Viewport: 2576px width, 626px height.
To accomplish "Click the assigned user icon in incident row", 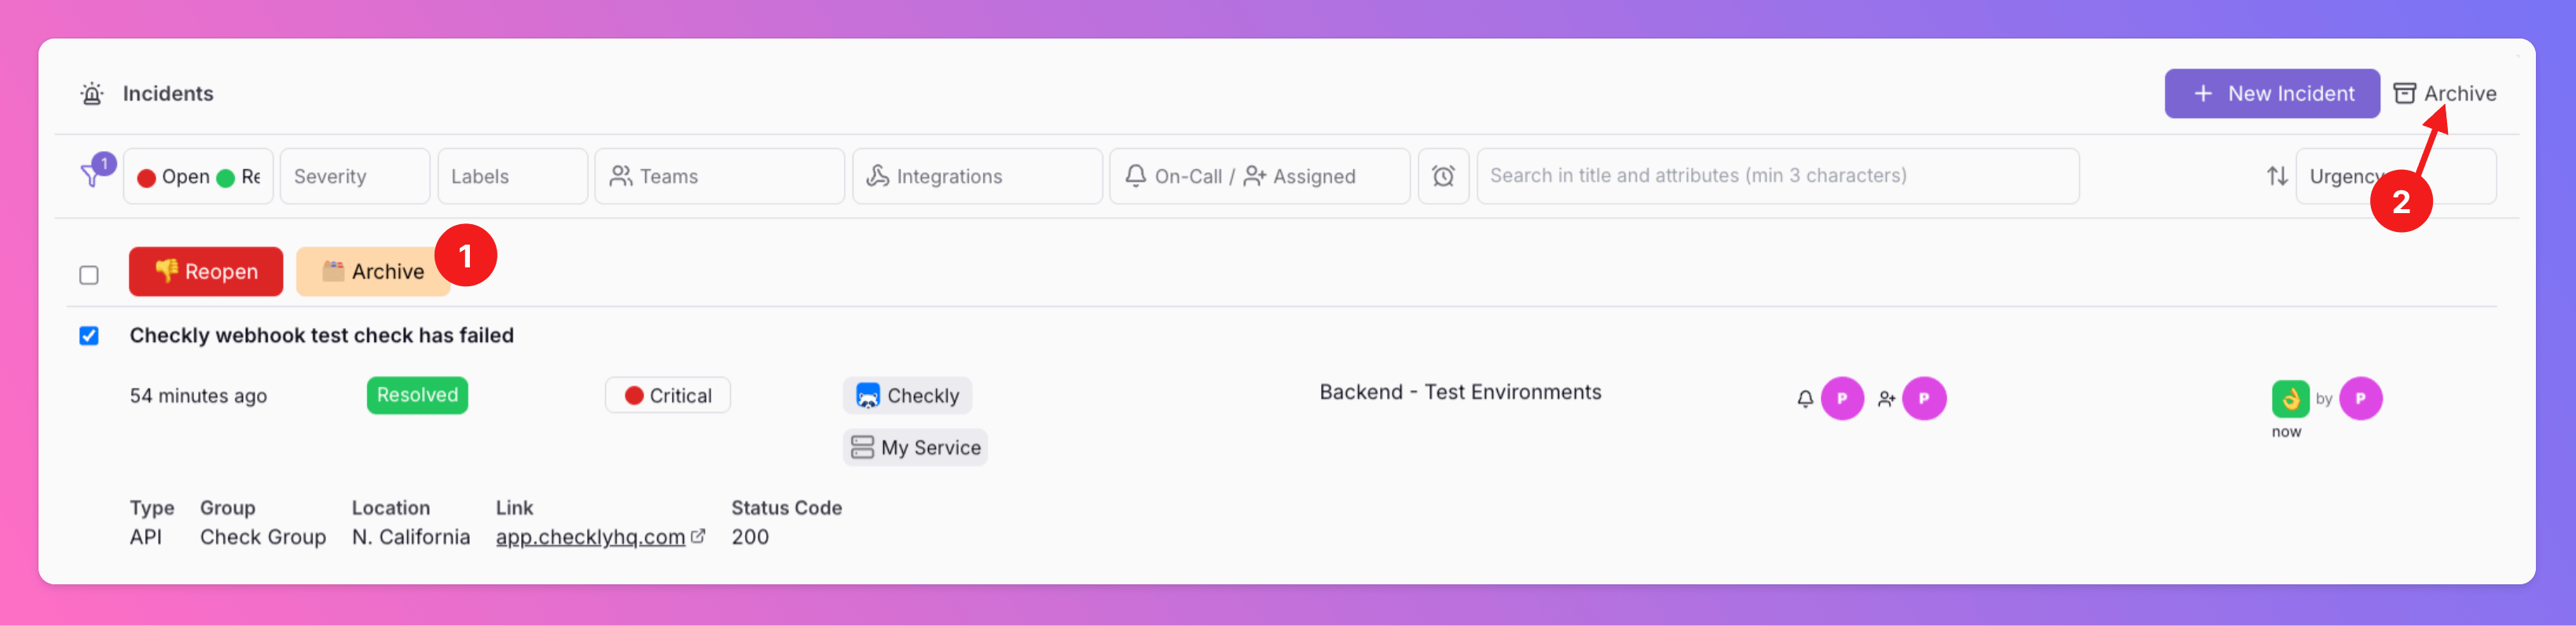I will click(x=1886, y=399).
